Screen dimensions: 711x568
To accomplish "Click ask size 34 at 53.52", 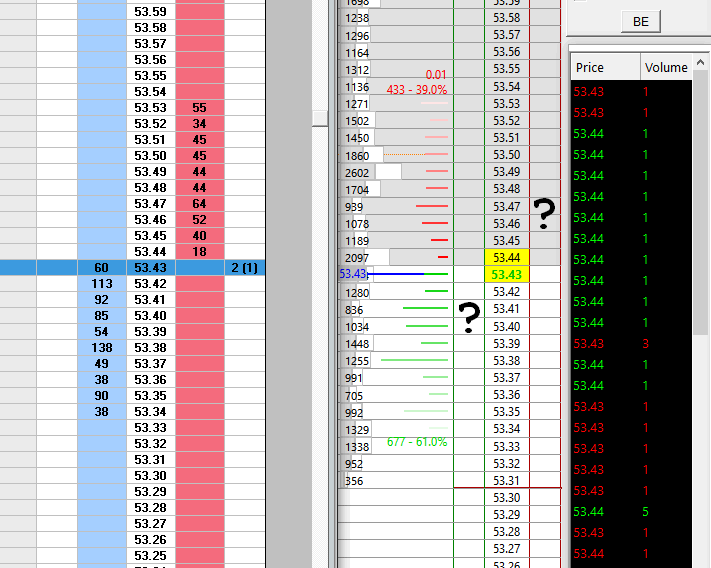I will pyautogui.click(x=200, y=124).
